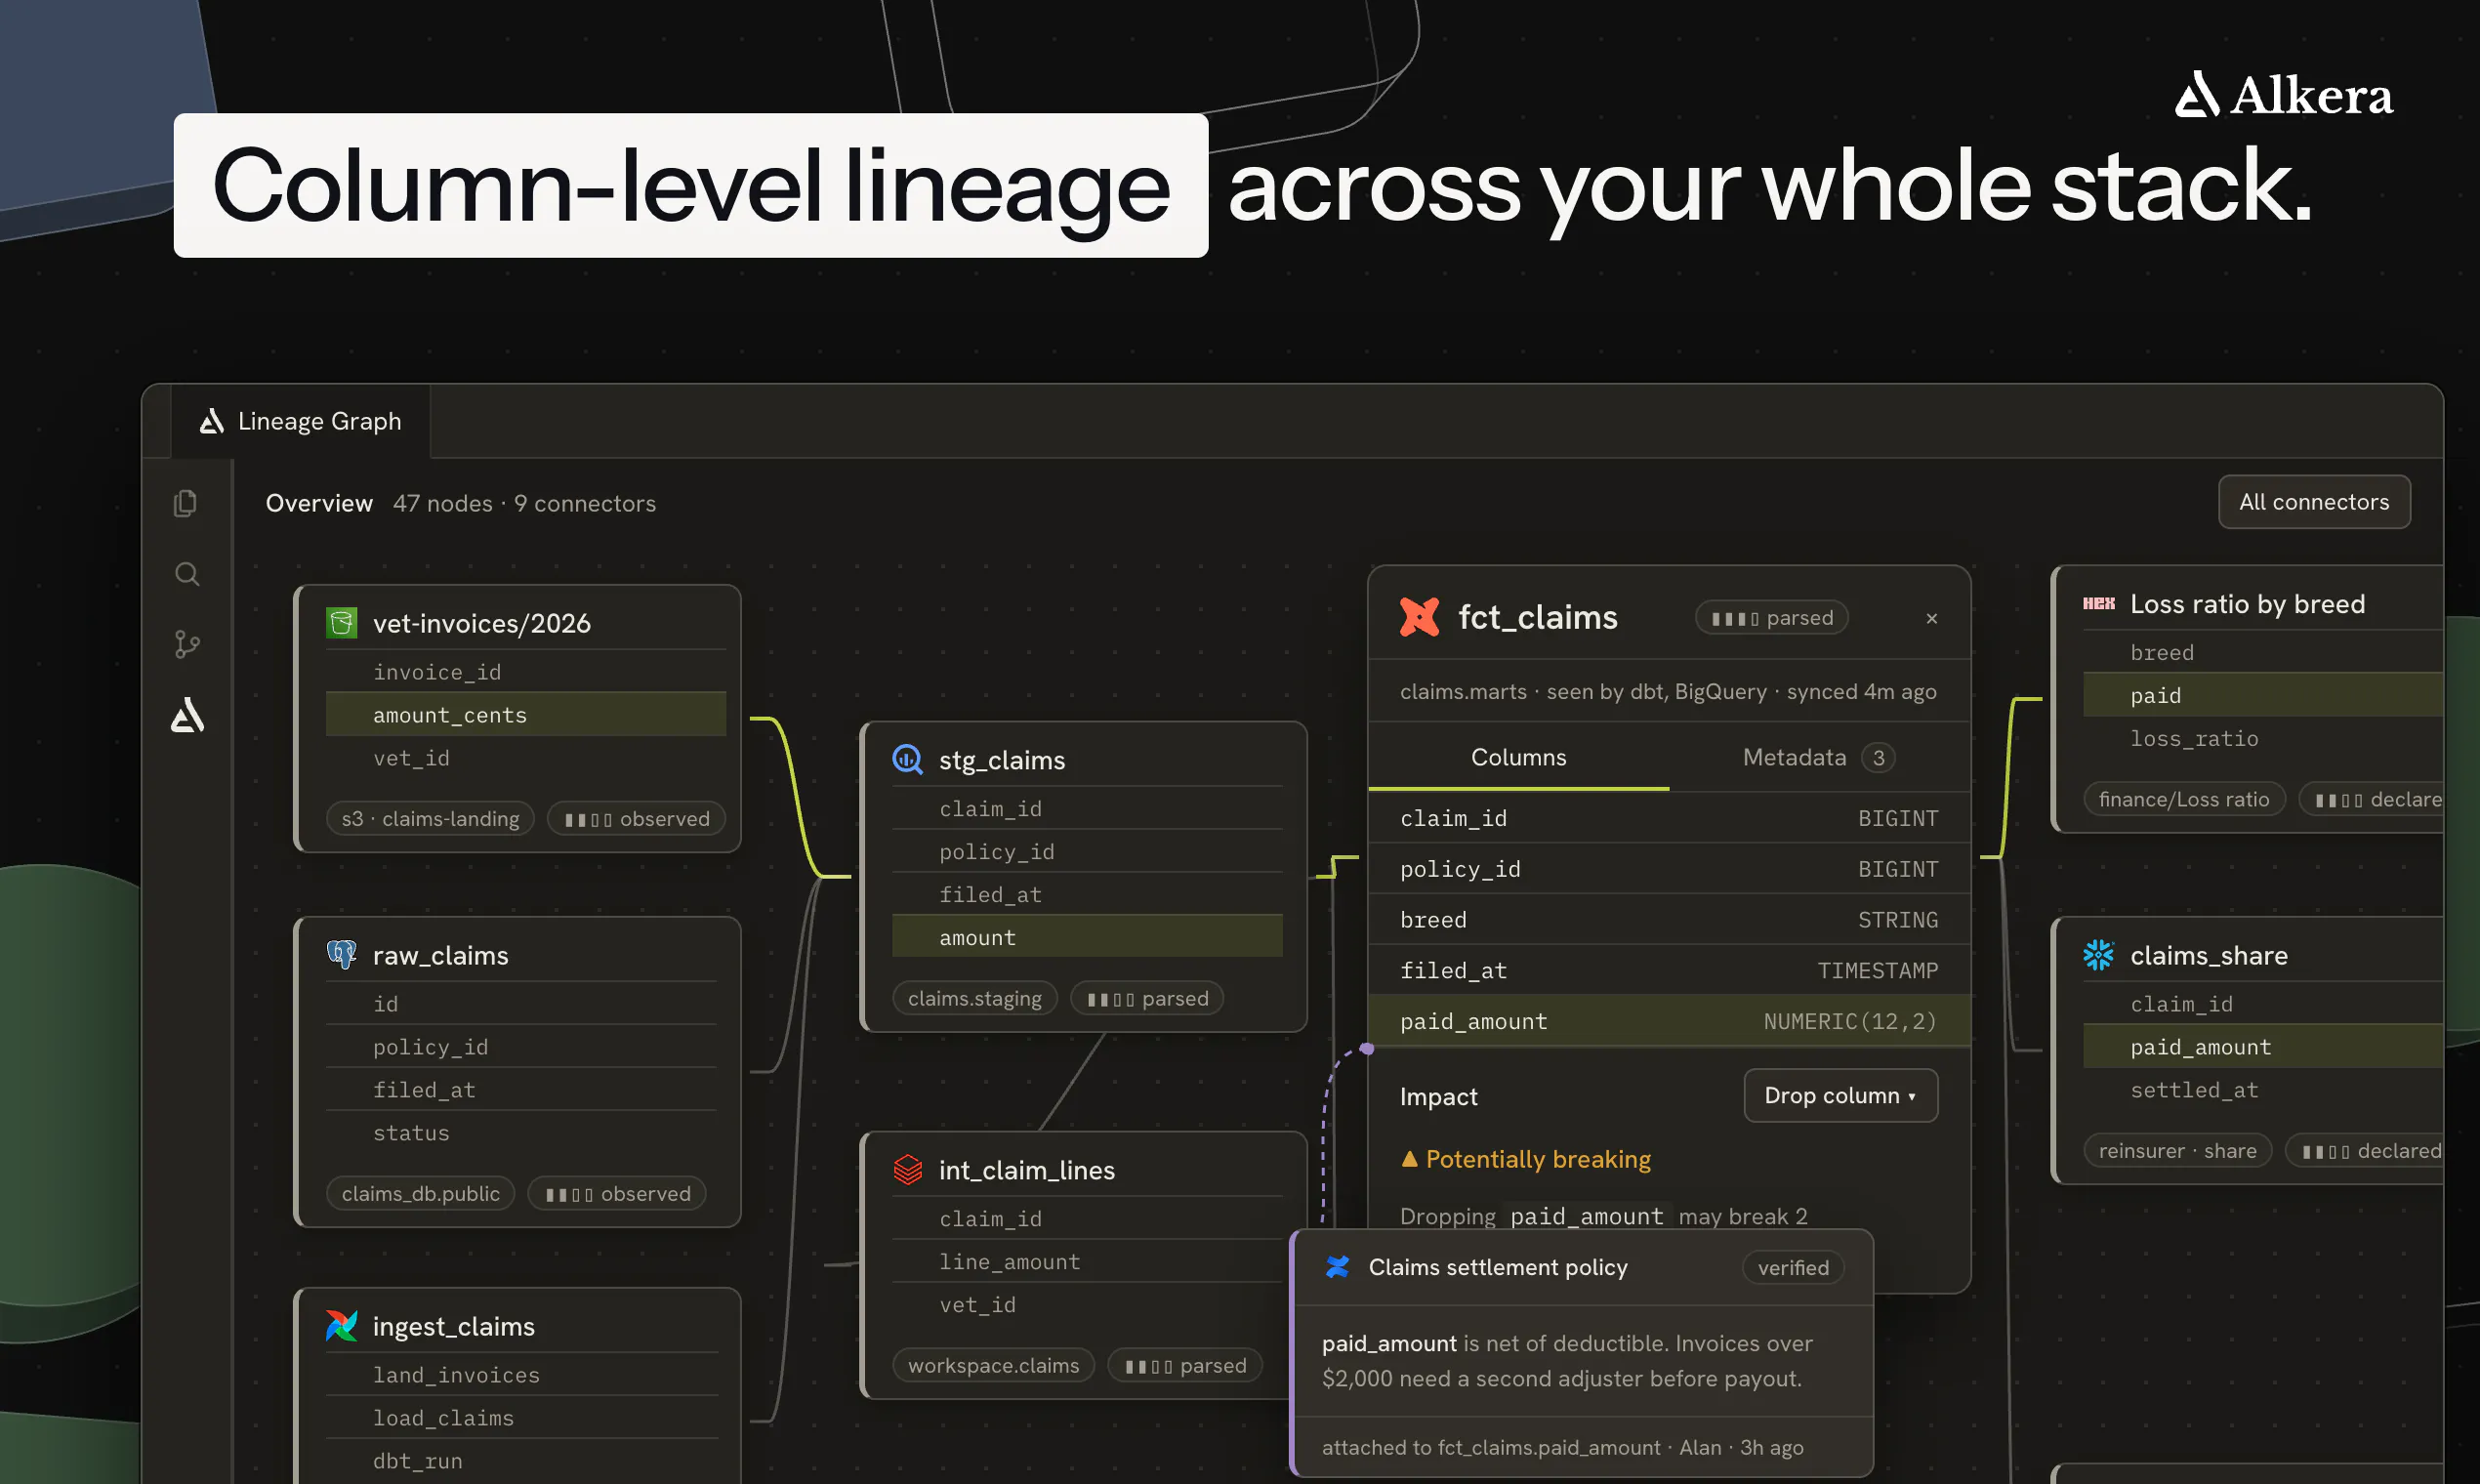Click the observed badge on vet-invoices/2026
The image size is (2480, 1484).
[x=636, y=818]
